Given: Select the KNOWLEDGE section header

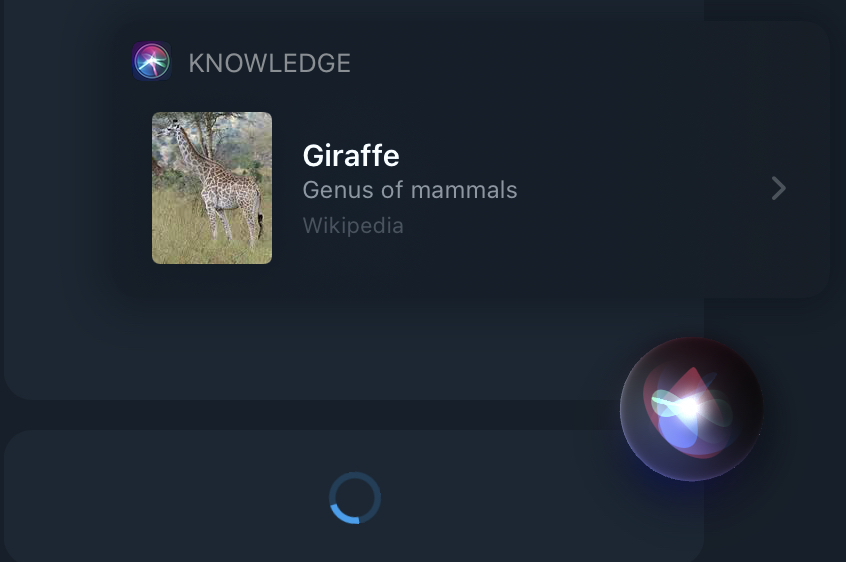Looking at the screenshot, I should coord(269,63).
